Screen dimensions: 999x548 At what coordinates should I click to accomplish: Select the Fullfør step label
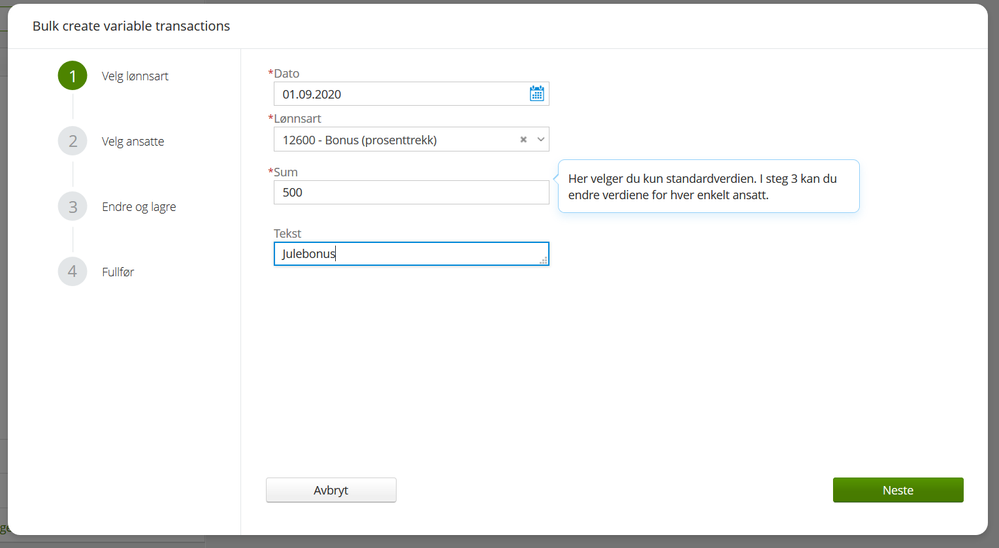click(118, 272)
